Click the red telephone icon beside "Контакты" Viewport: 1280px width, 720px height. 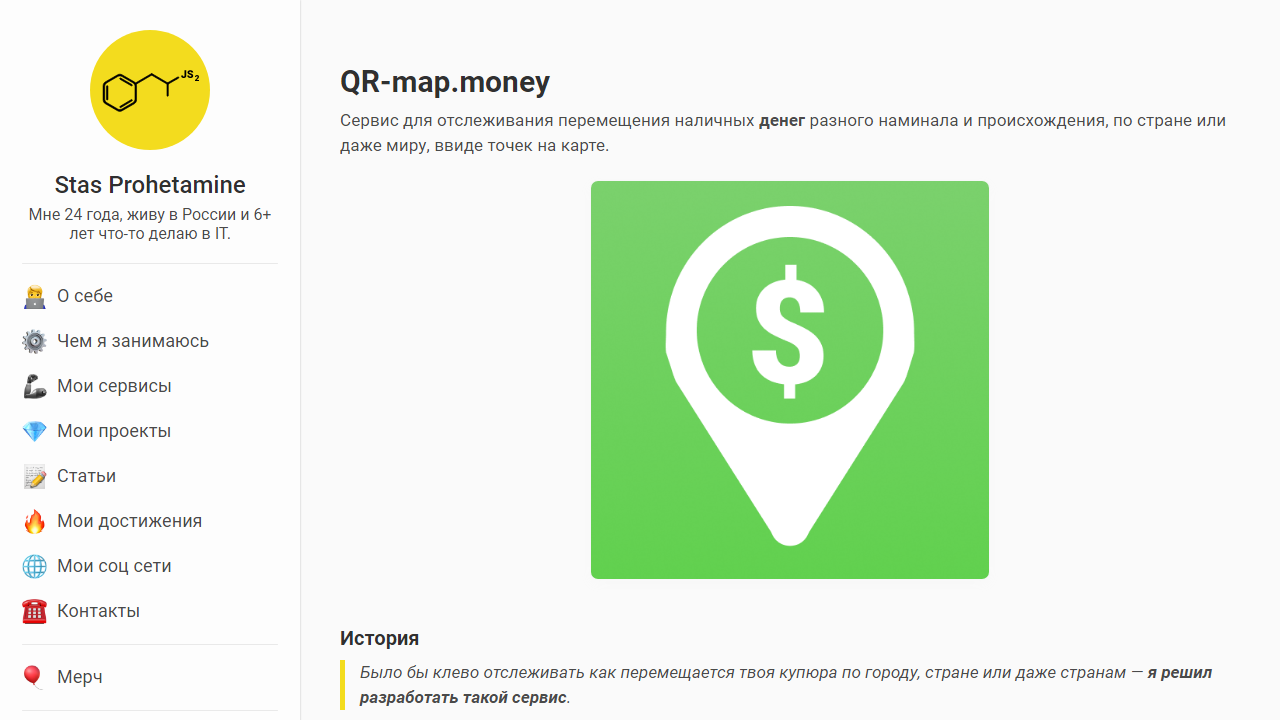pos(33,611)
